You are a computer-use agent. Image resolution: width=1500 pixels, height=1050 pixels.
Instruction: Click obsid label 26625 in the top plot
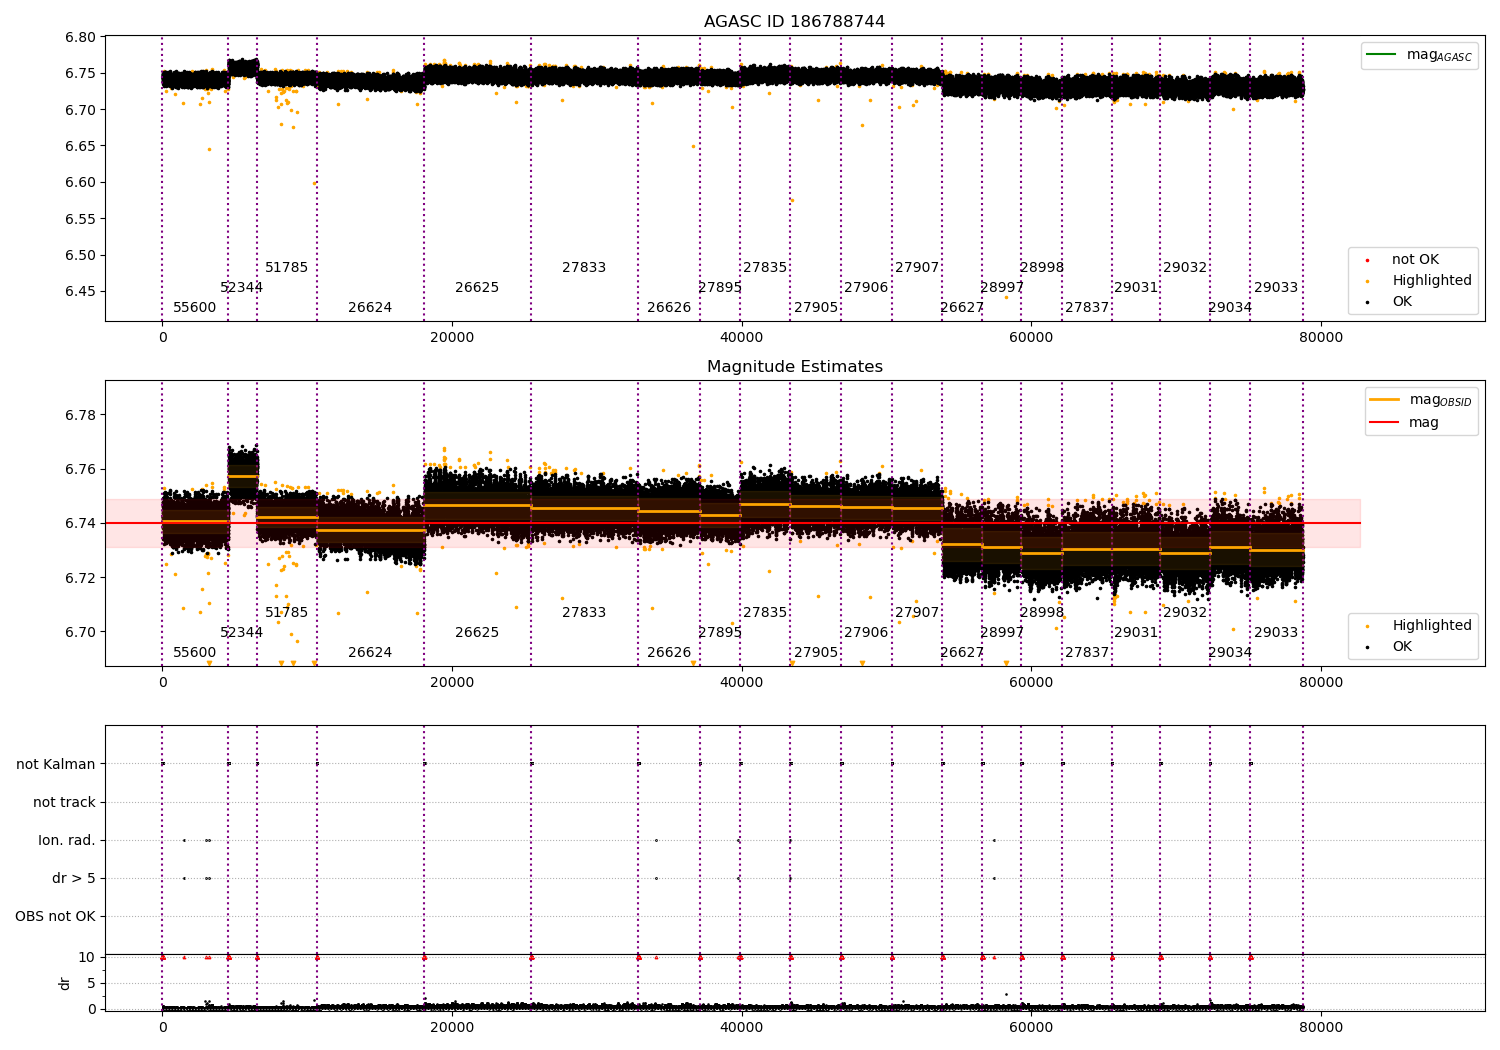[477, 288]
